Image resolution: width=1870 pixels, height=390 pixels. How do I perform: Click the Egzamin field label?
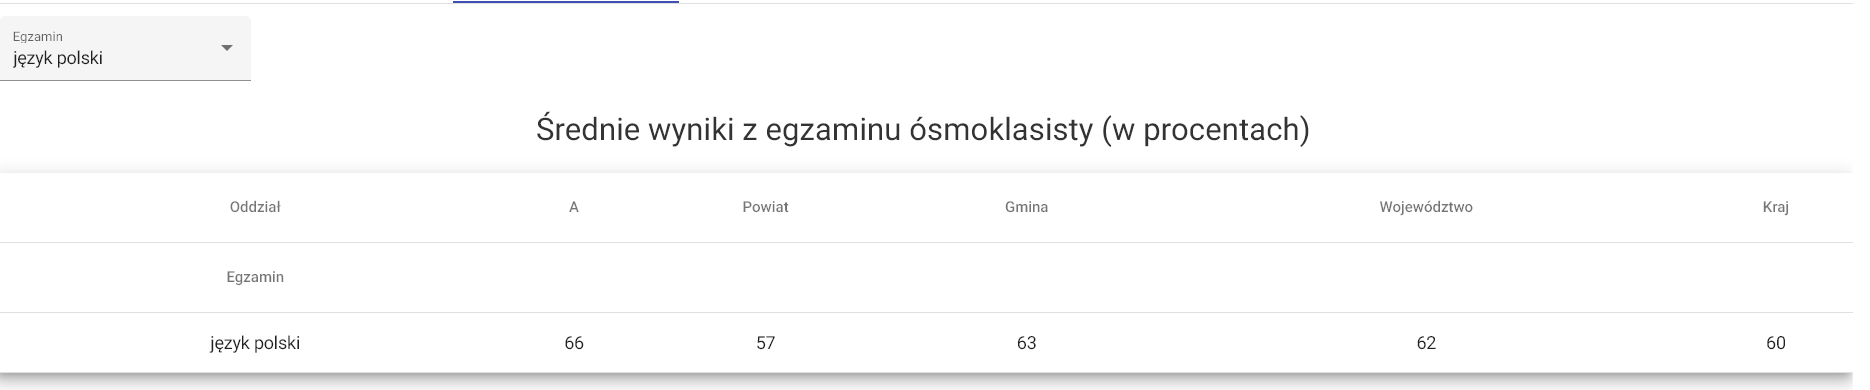38,36
